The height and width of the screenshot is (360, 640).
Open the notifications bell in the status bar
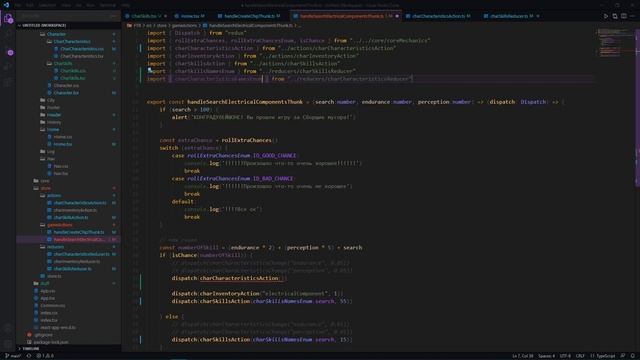[633, 356]
